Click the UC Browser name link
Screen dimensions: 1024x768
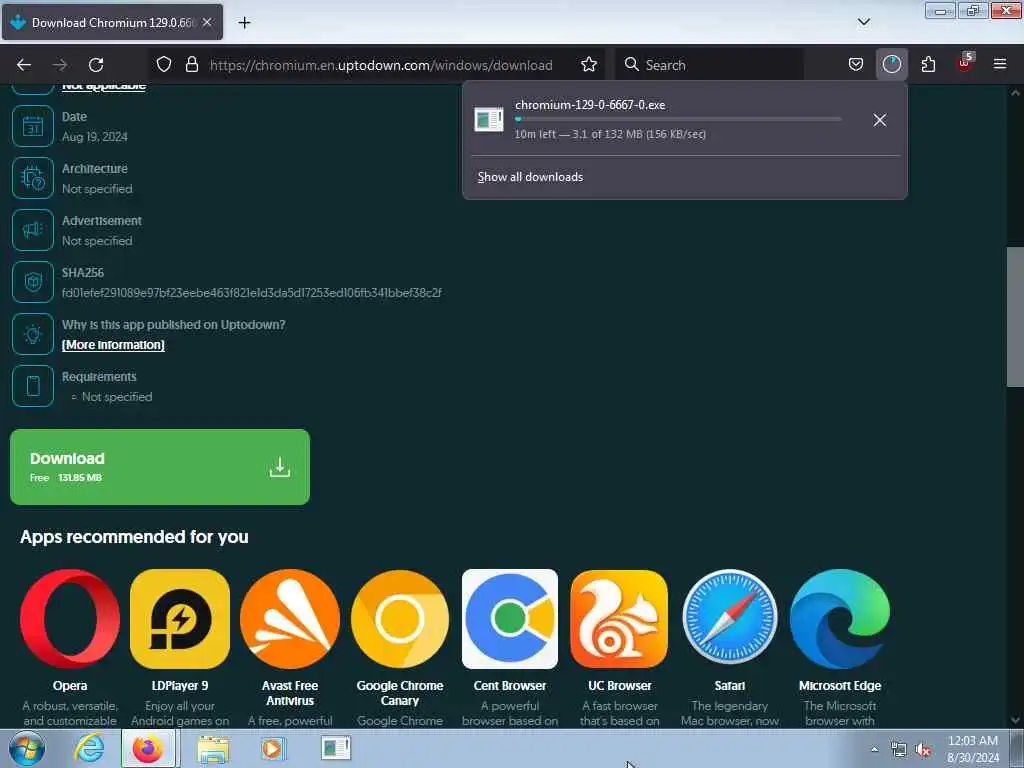click(x=620, y=686)
